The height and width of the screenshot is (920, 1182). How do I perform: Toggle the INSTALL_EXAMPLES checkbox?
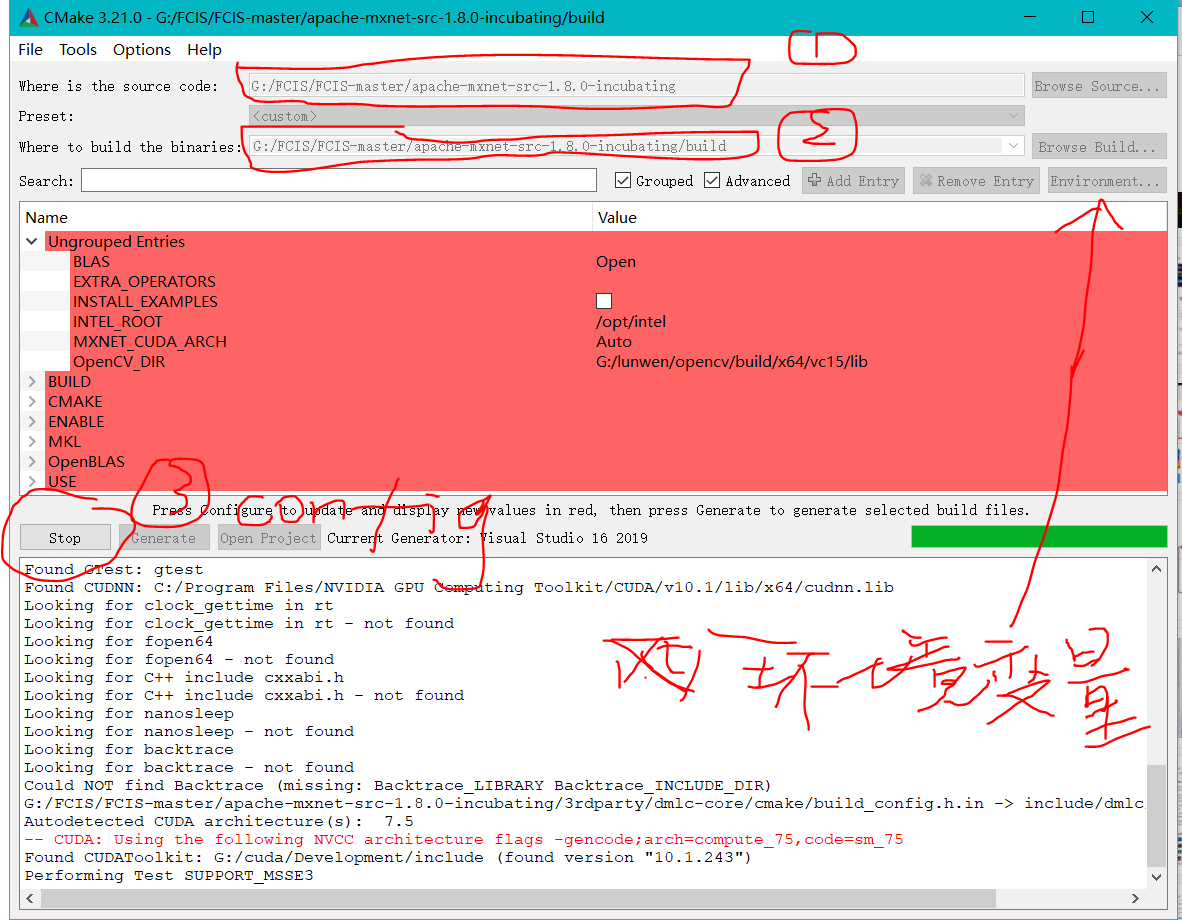click(x=604, y=302)
